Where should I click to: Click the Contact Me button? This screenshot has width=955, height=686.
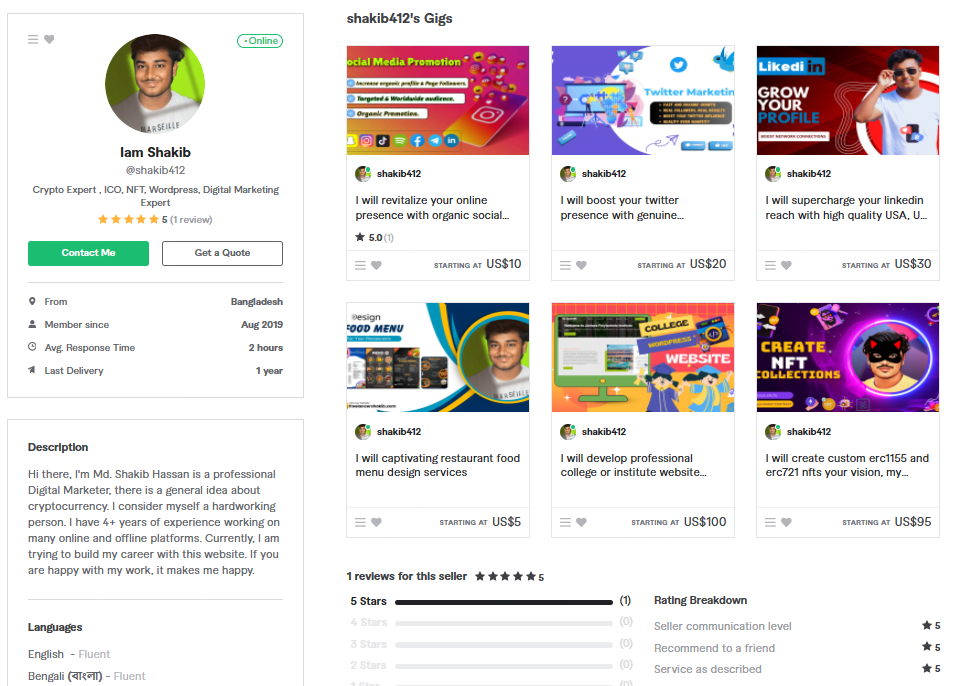88,253
